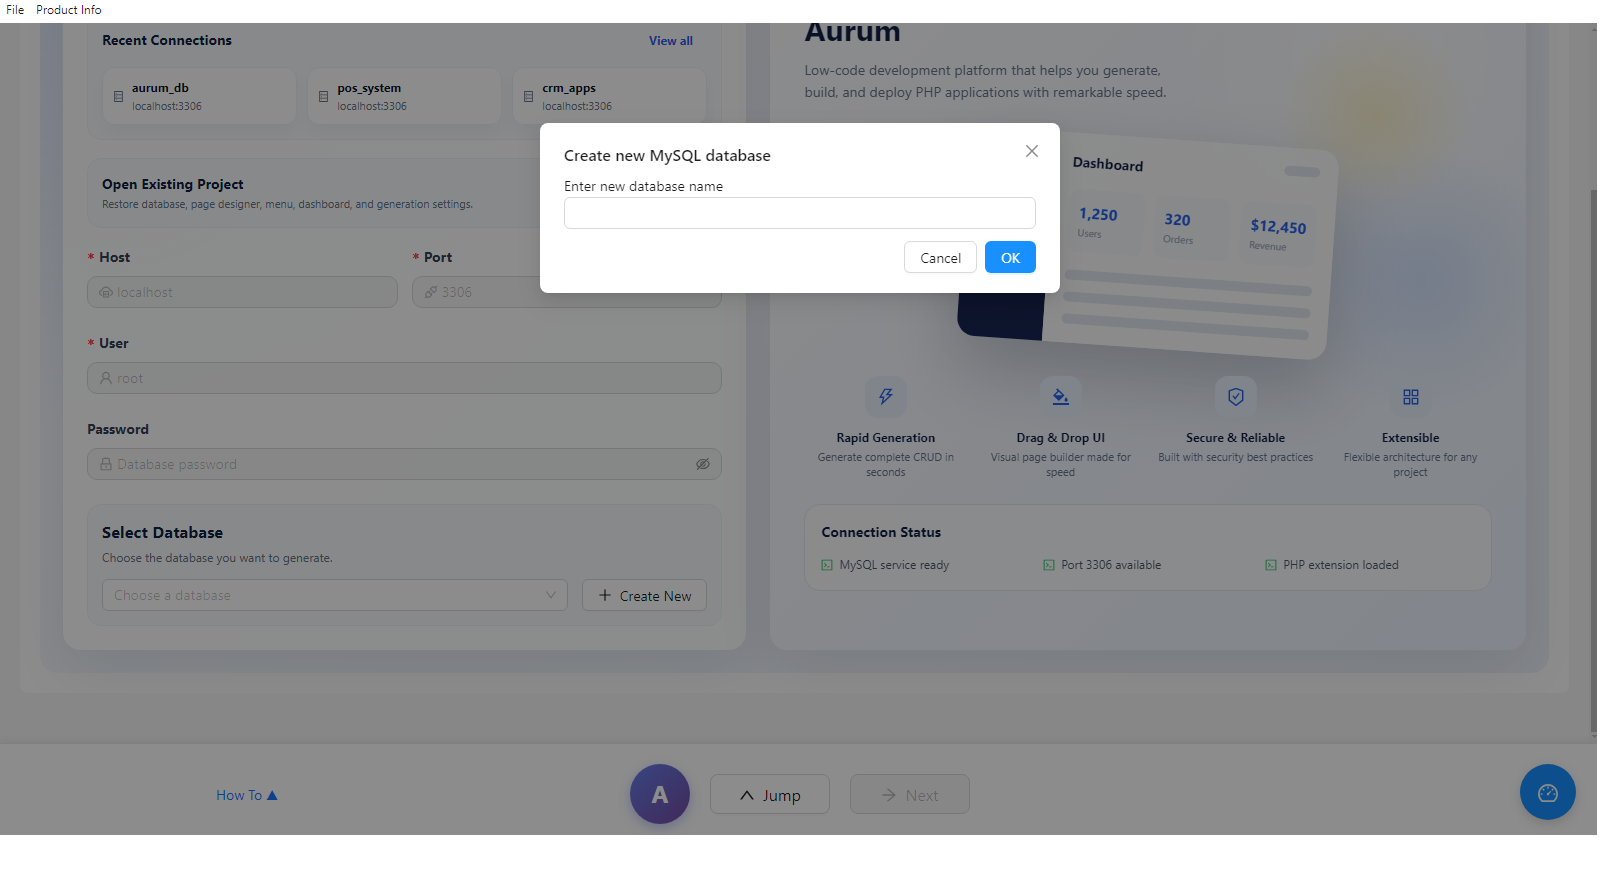Open View all recent connections
Image resolution: width=1600 pixels, height=872 pixels.
(x=670, y=41)
